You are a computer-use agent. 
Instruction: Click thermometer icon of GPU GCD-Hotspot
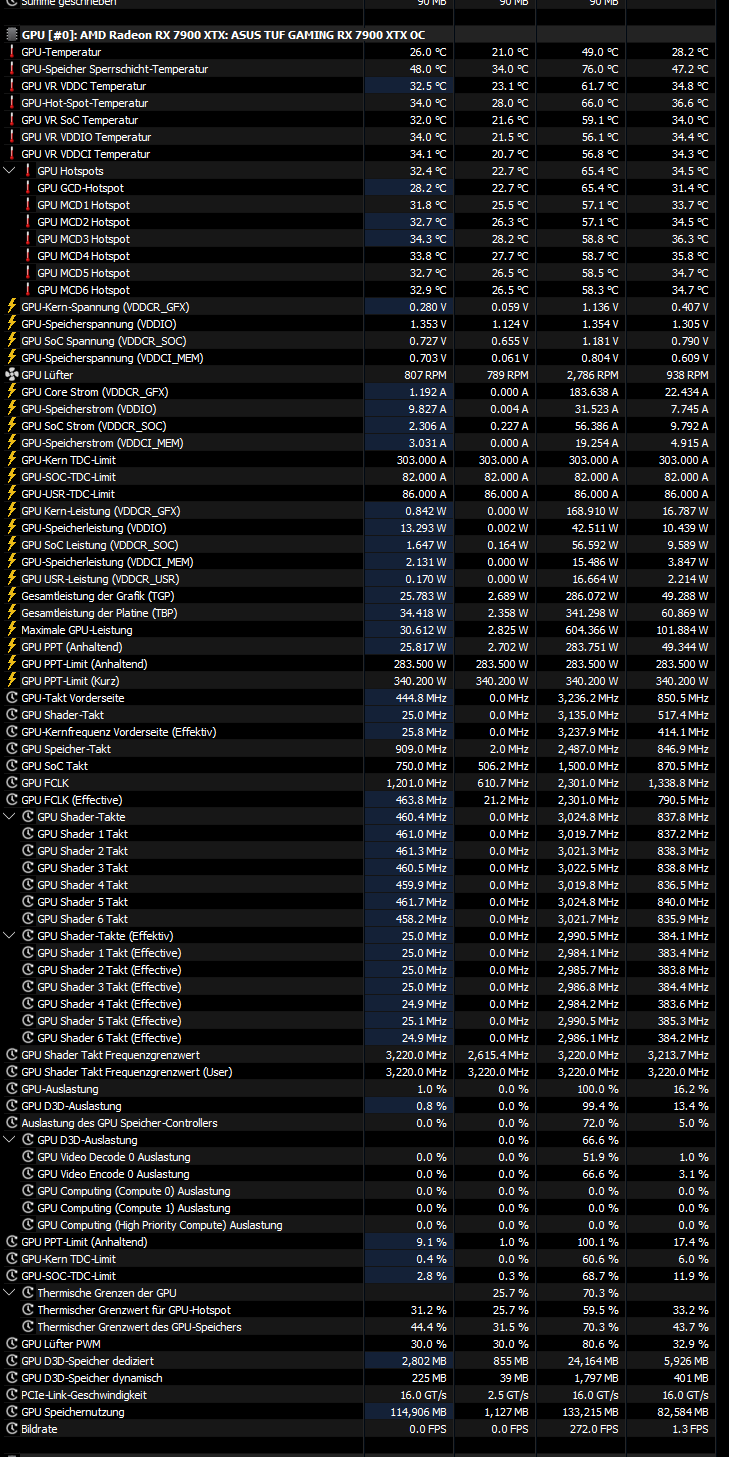pos(28,187)
